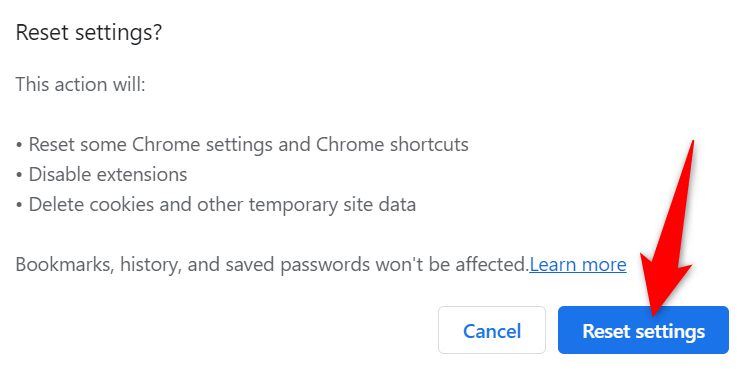
Task: Click the words 'temporary site data'
Action: tap(332, 205)
